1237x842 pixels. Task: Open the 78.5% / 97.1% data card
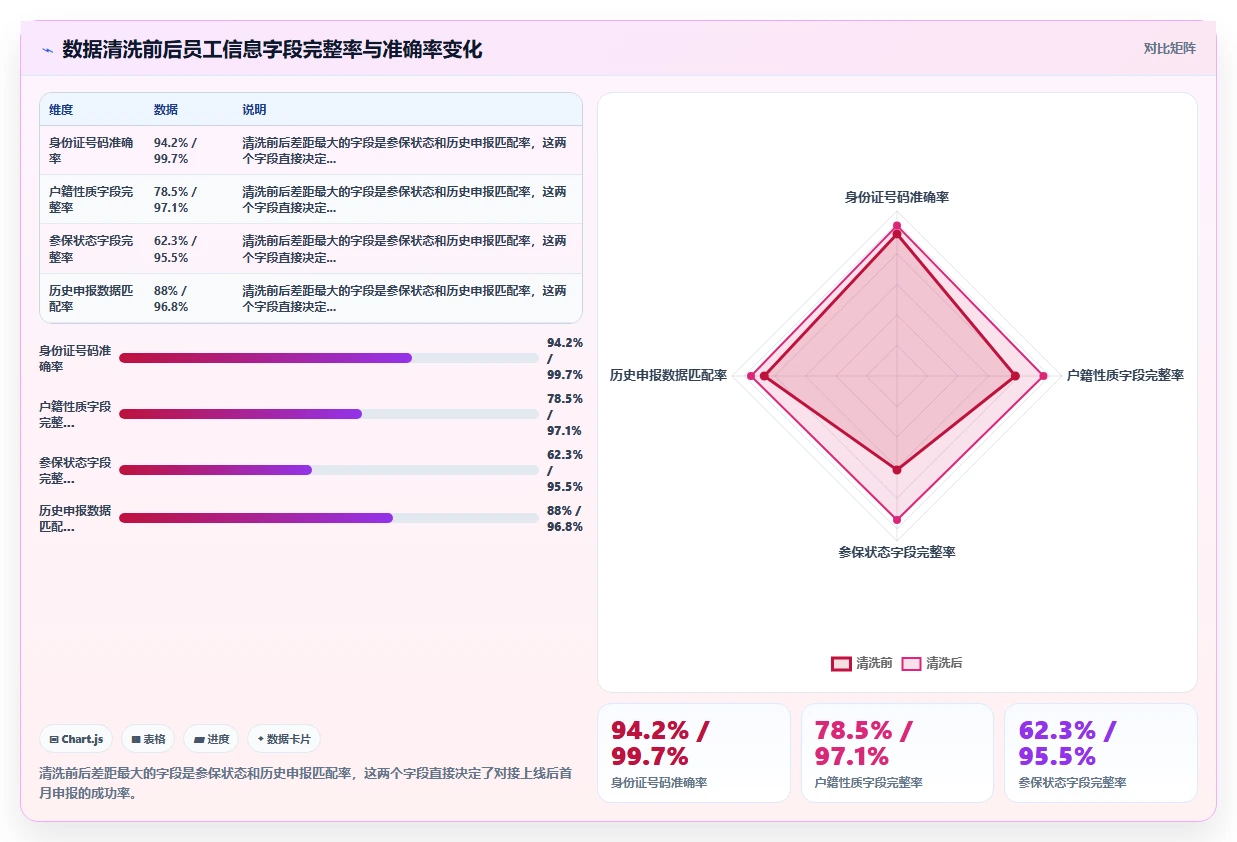click(897, 753)
